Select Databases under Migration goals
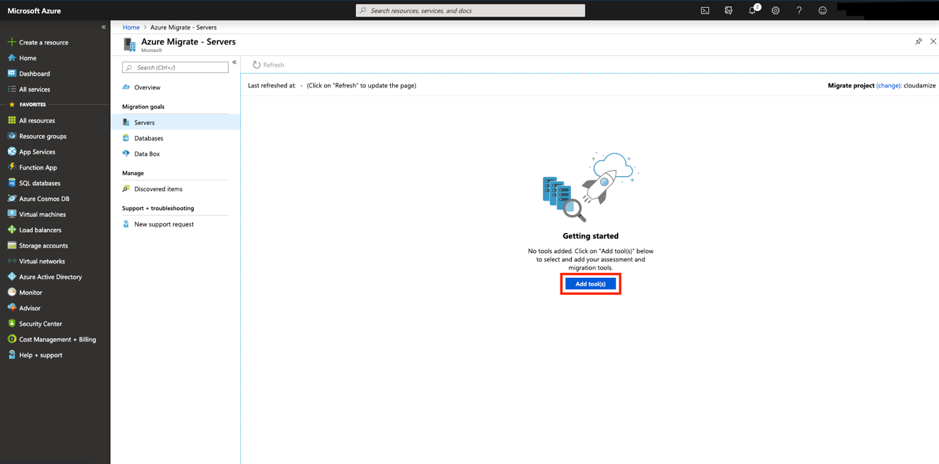Viewport: 939px width, 464px height. point(148,138)
